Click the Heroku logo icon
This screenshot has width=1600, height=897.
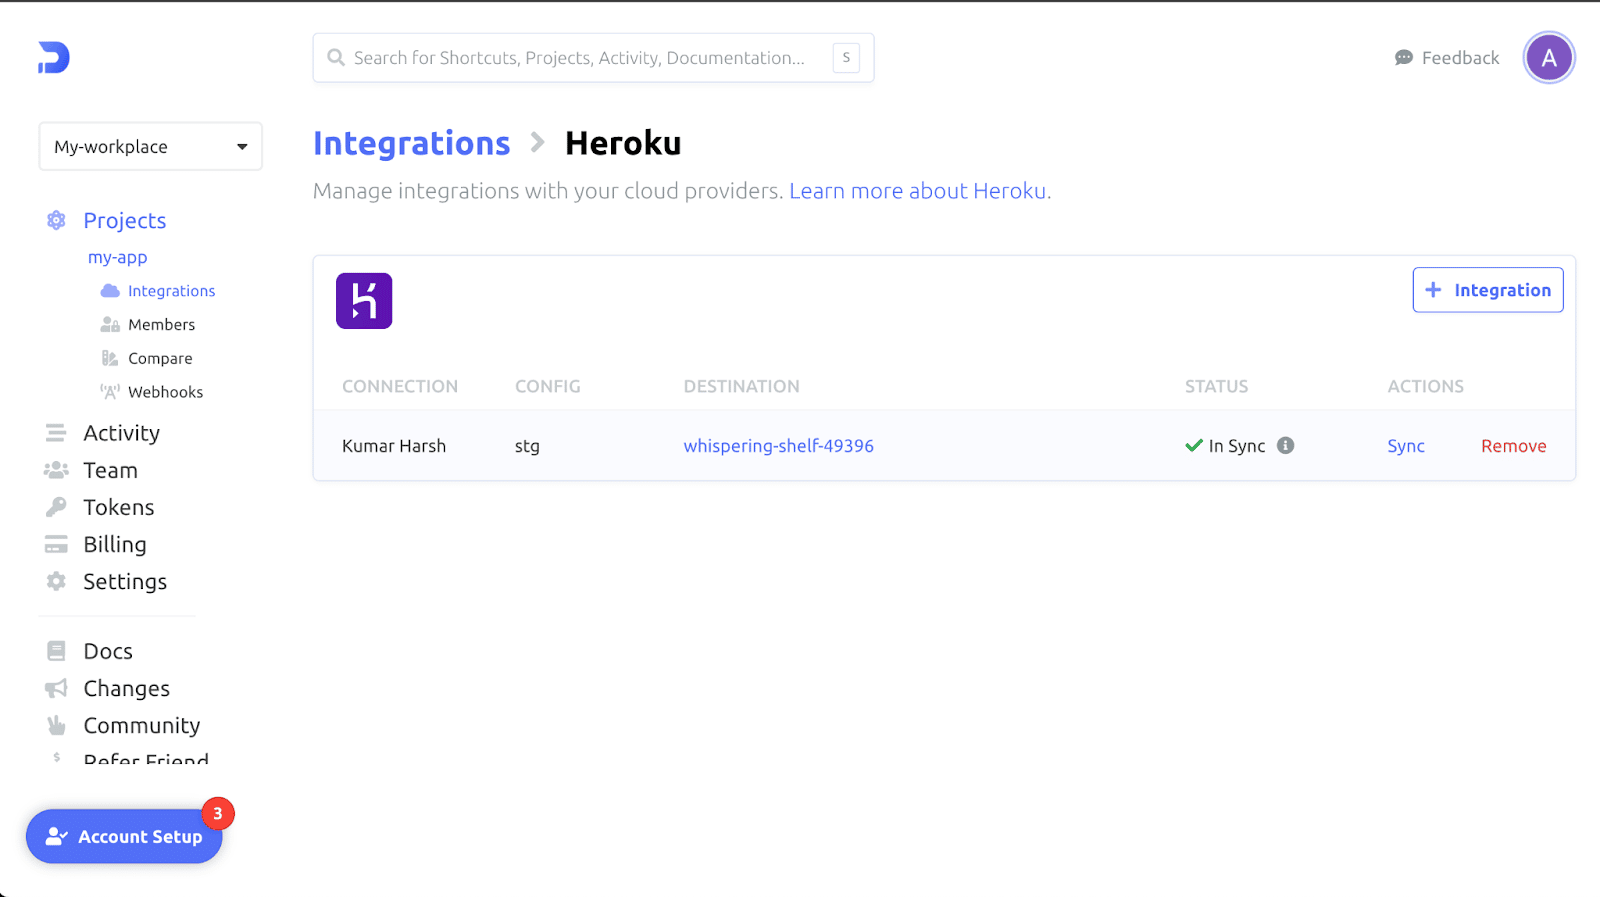[364, 301]
